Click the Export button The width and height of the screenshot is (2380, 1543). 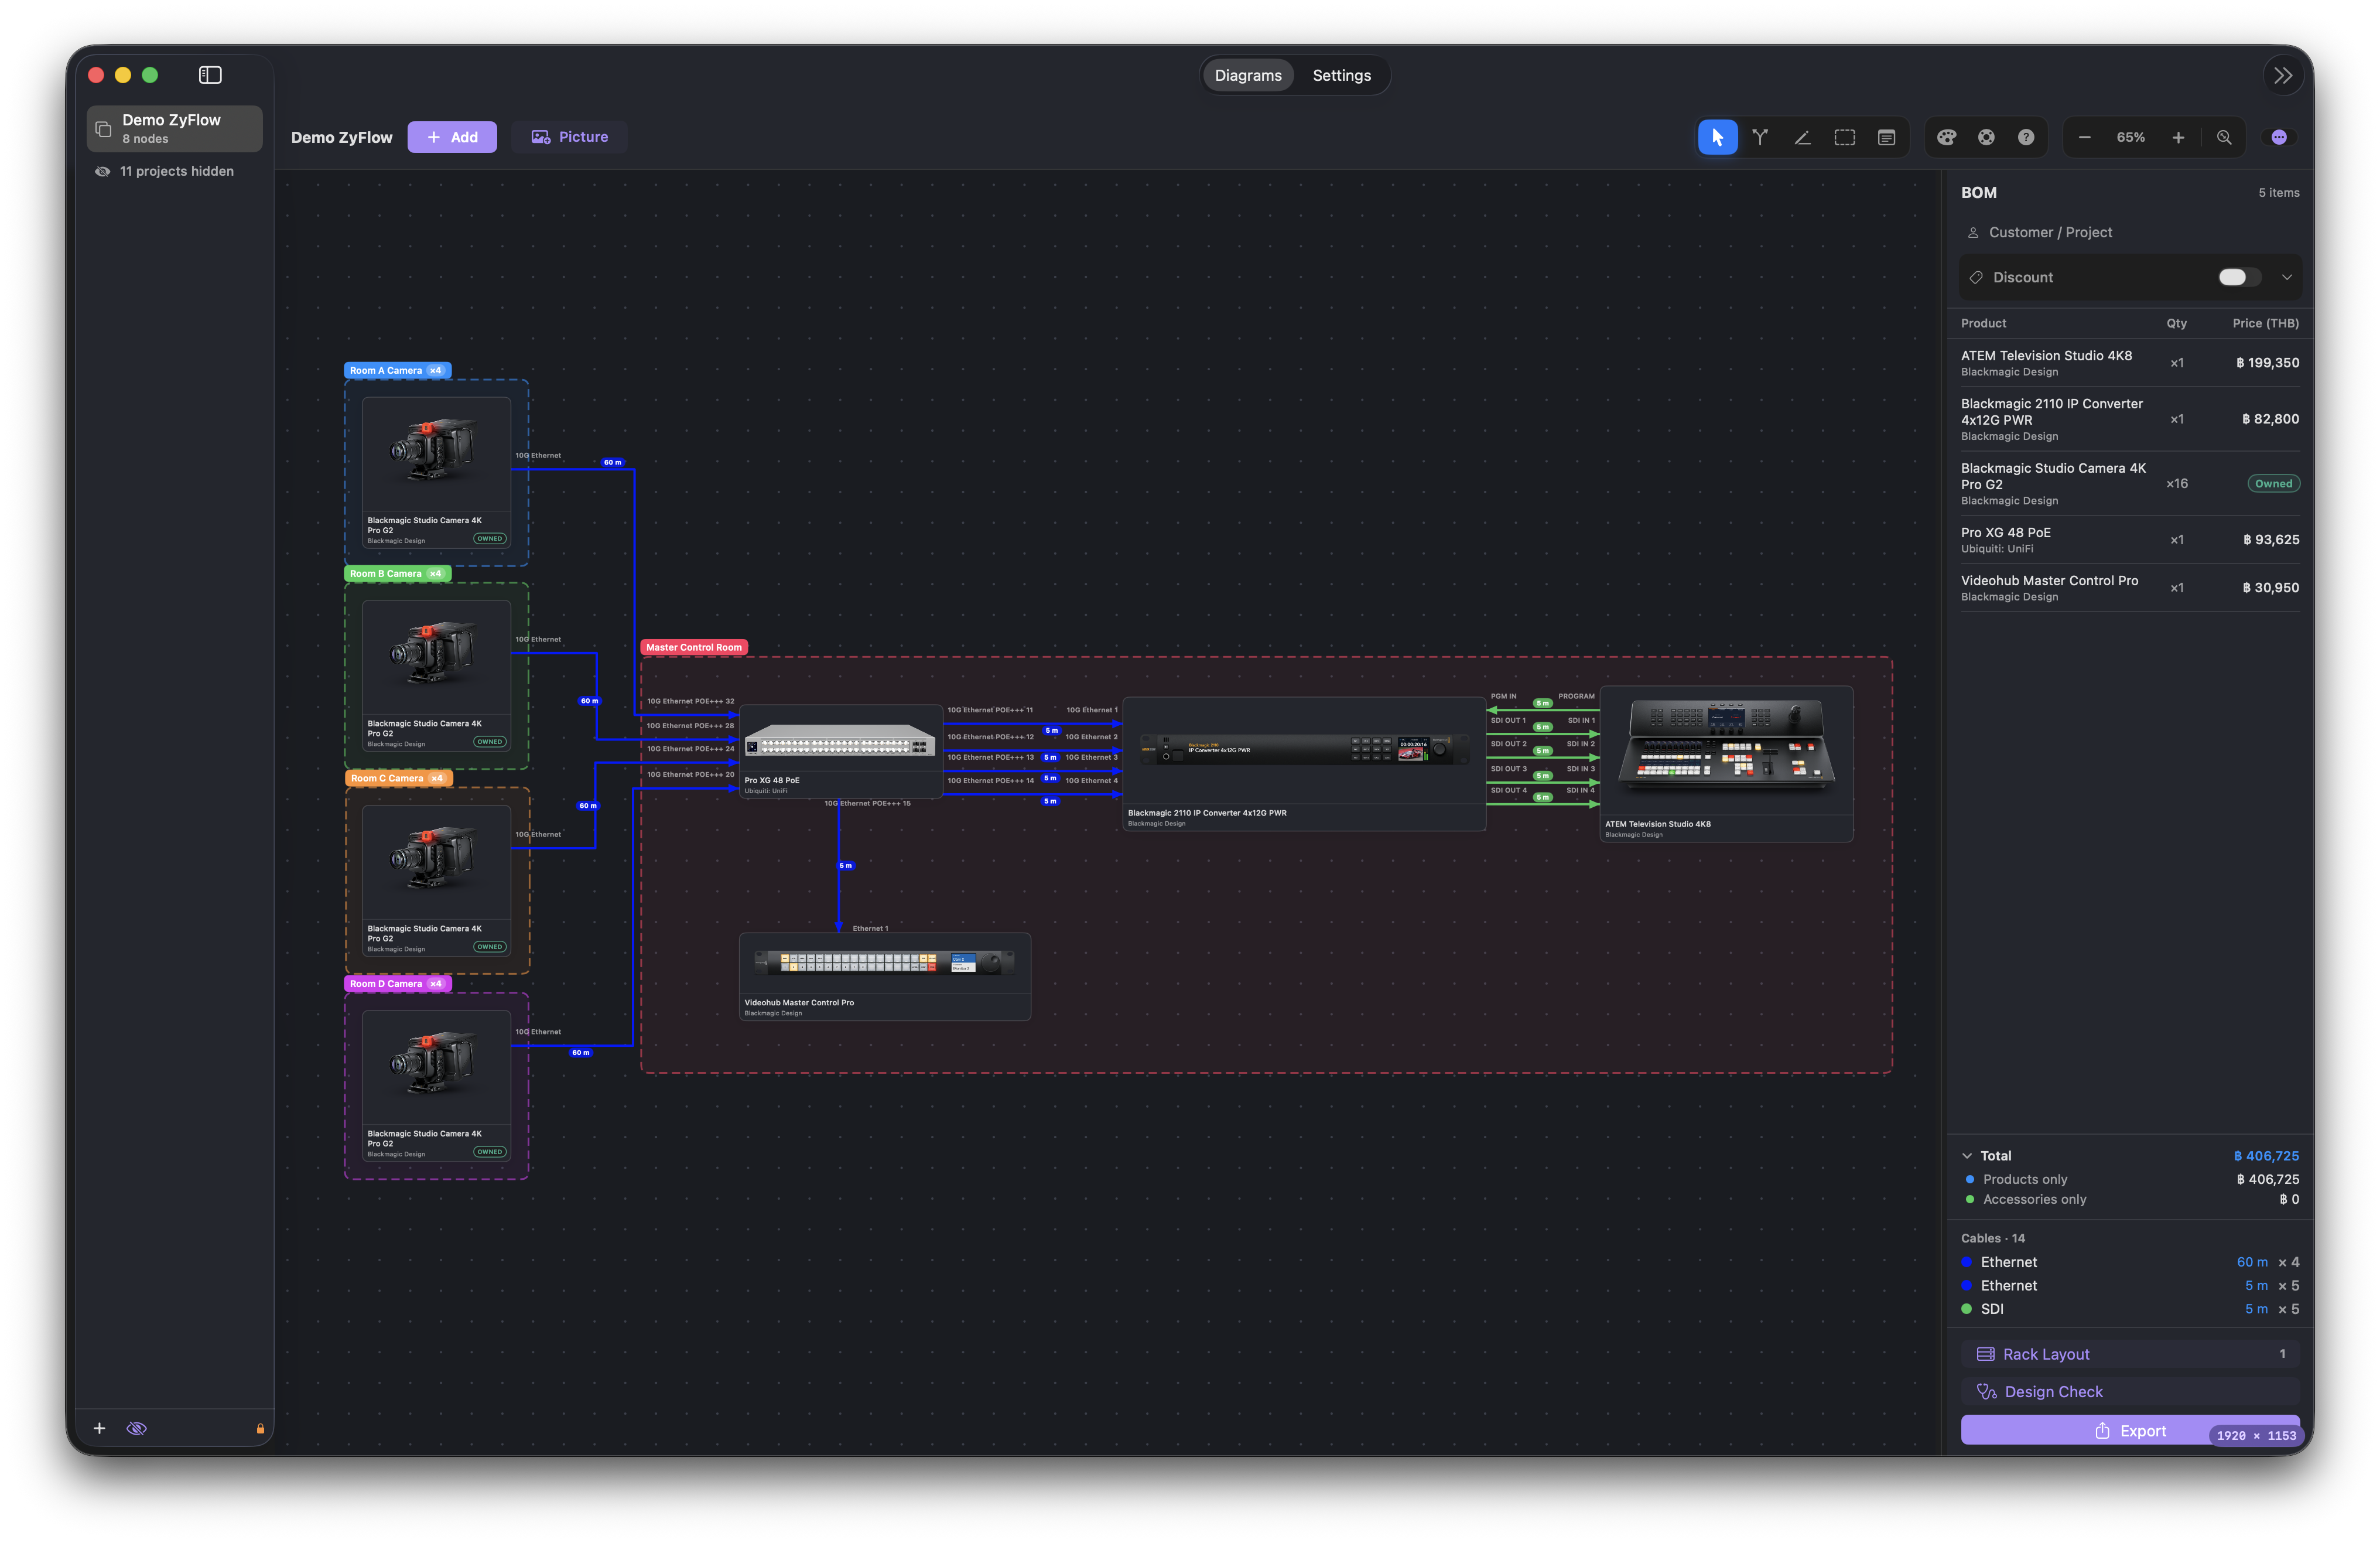pos(2130,1431)
